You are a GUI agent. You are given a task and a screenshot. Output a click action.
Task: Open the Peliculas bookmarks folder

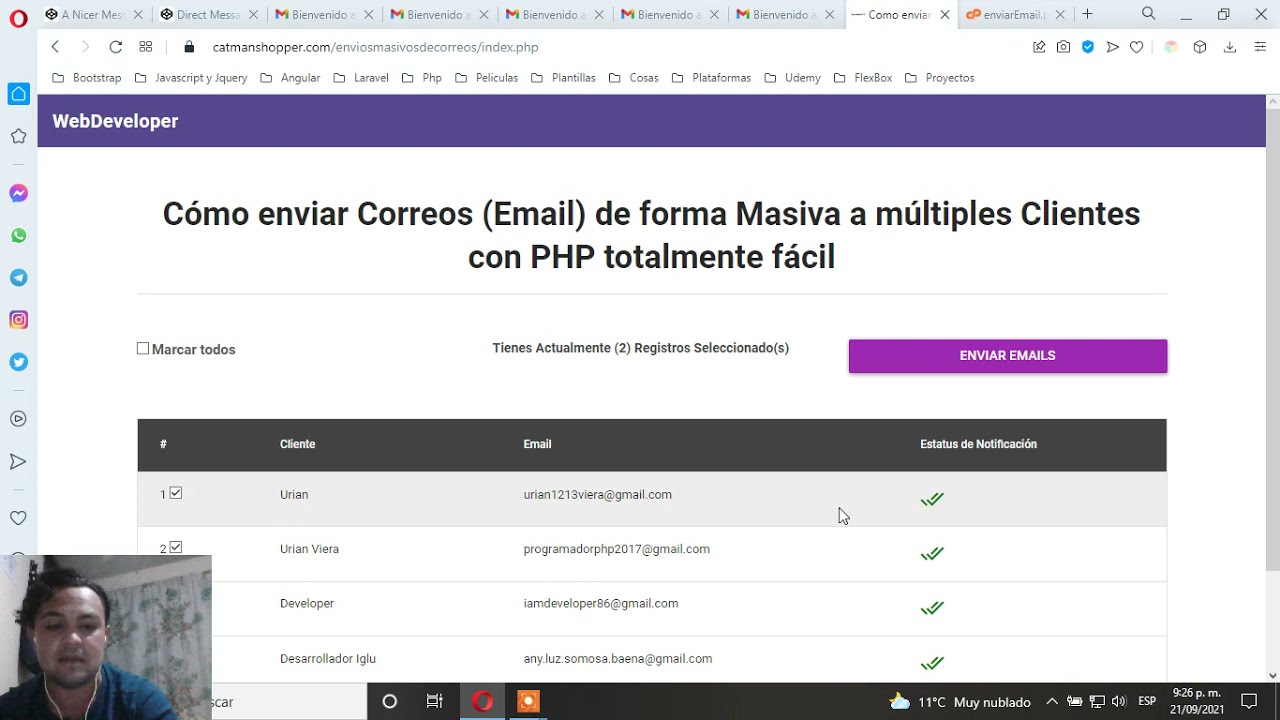486,78
